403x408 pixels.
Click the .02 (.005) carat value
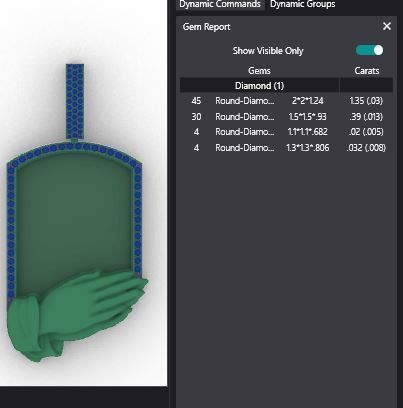point(366,132)
